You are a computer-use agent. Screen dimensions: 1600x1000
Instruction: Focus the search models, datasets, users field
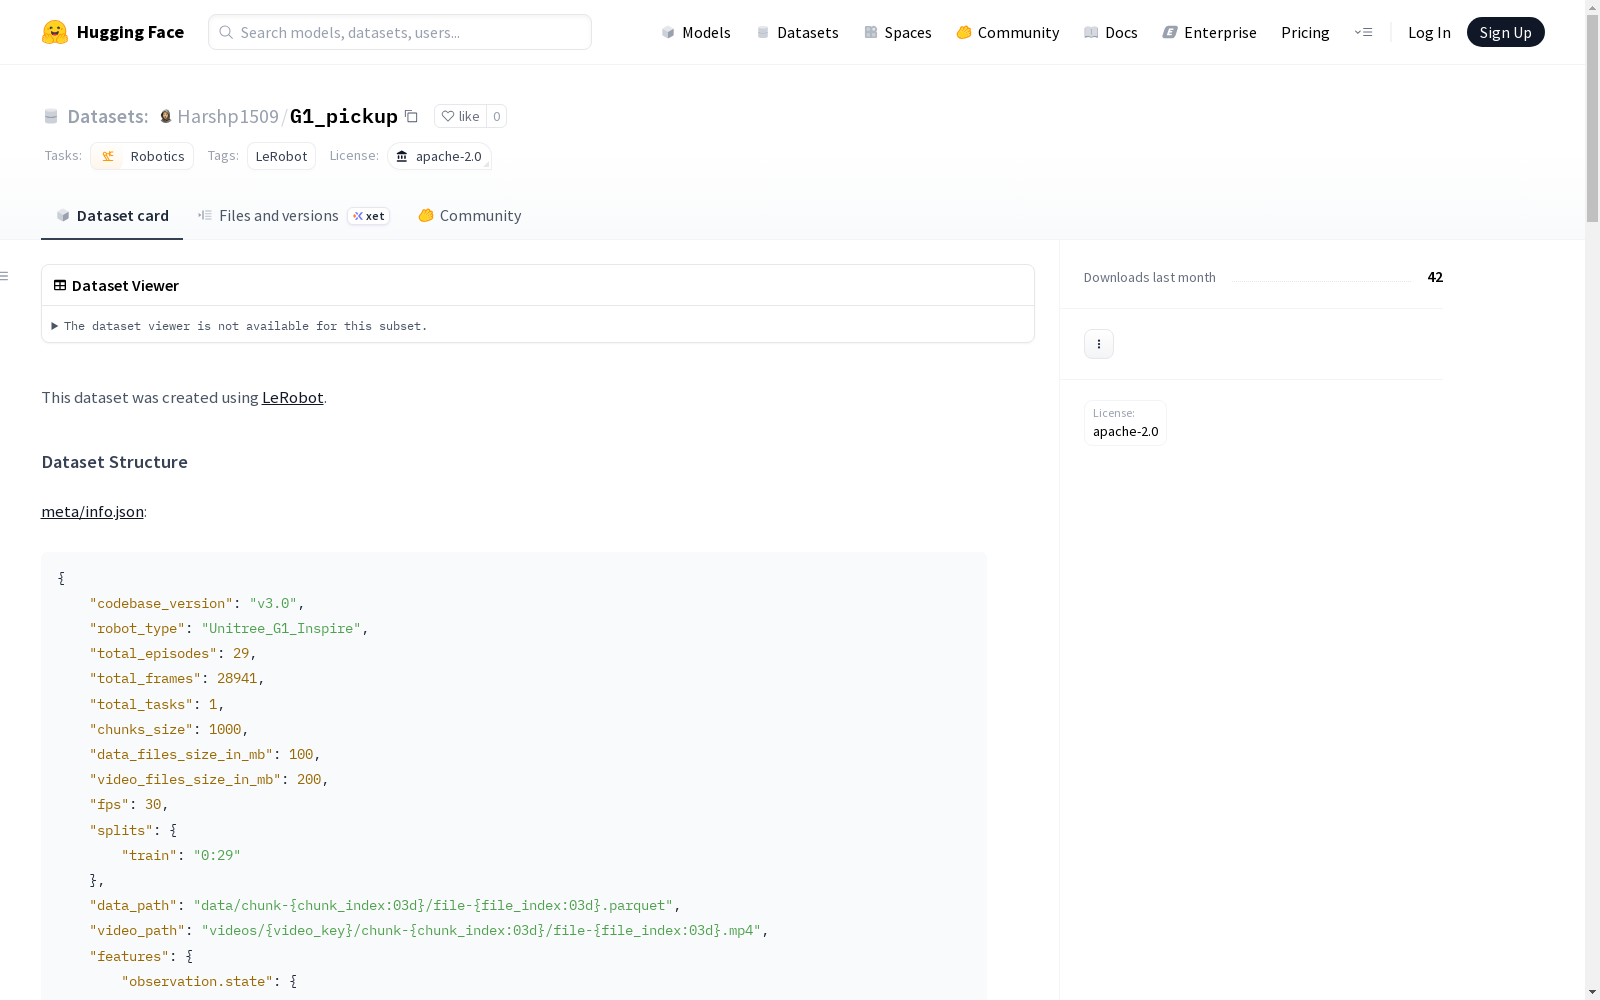tap(400, 32)
